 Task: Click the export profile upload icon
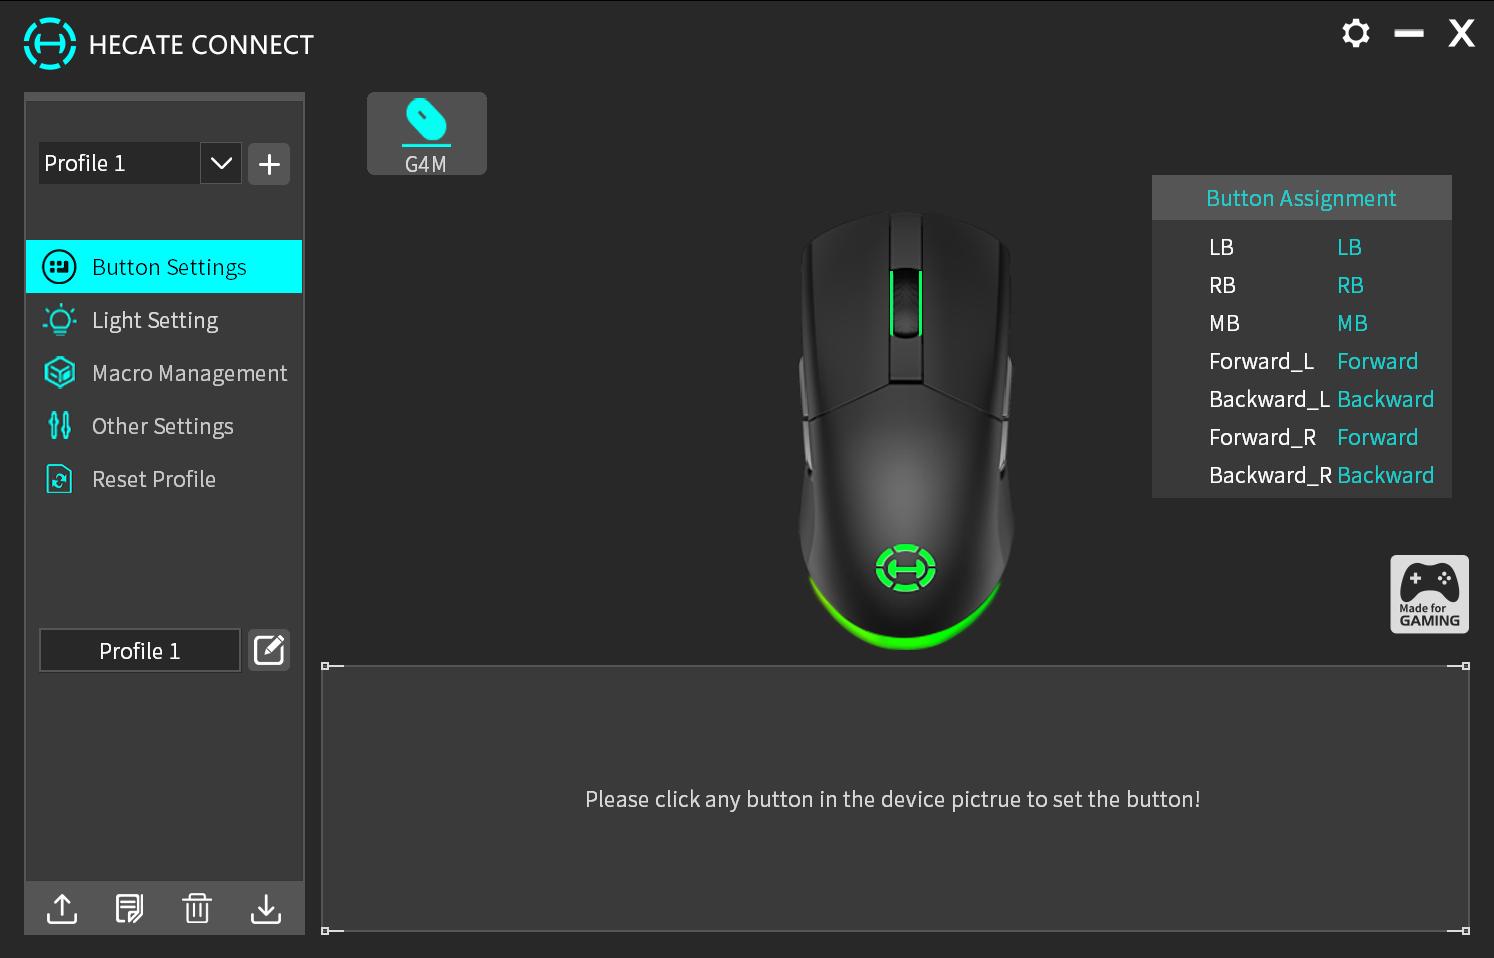pyautogui.click(x=62, y=908)
